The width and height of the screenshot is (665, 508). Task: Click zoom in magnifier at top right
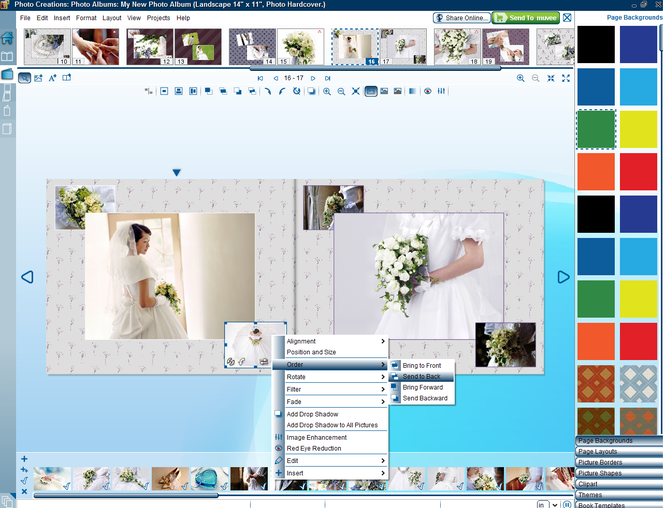pos(520,78)
